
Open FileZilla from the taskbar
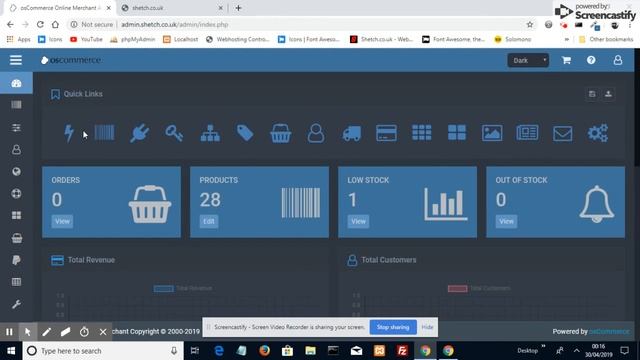coord(402,351)
